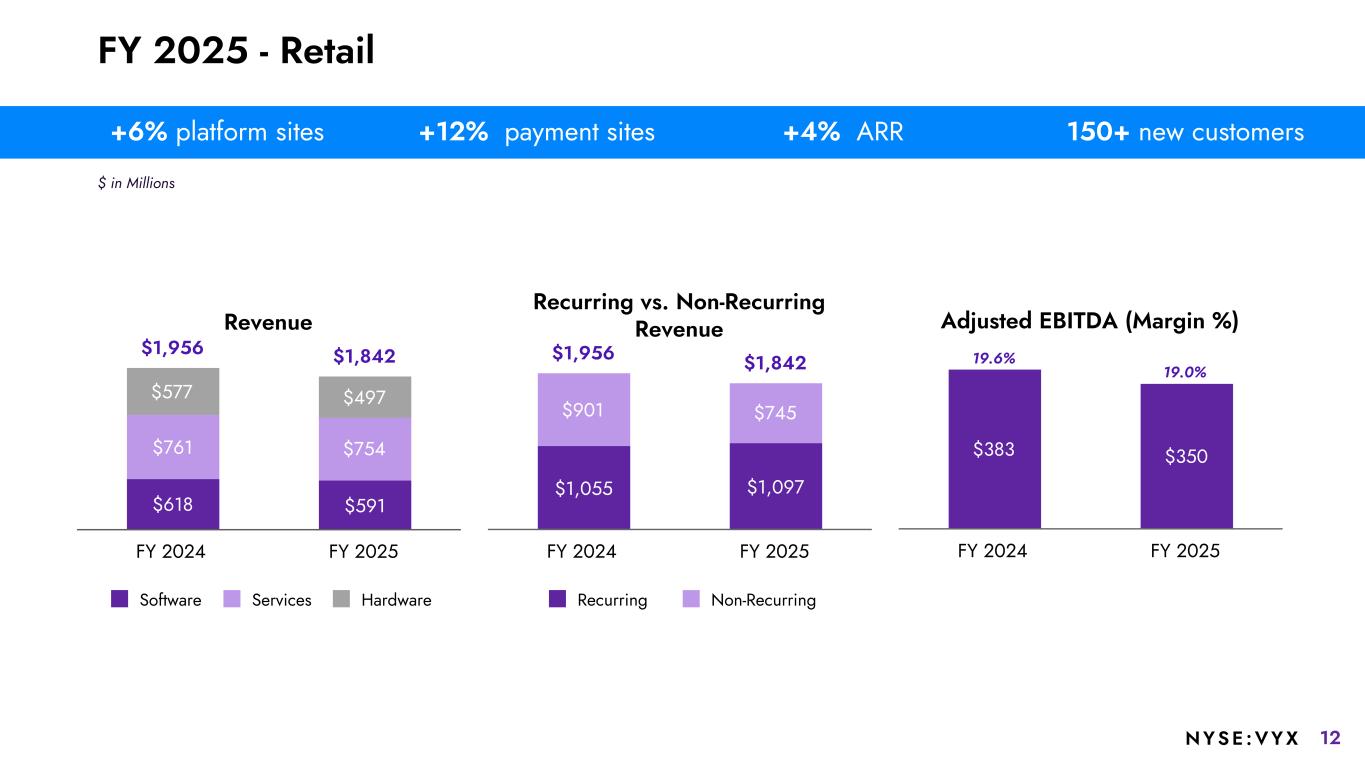Click the NYSE:VYX ticker in footer
The image size is (1365, 768).
coord(1242,738)
